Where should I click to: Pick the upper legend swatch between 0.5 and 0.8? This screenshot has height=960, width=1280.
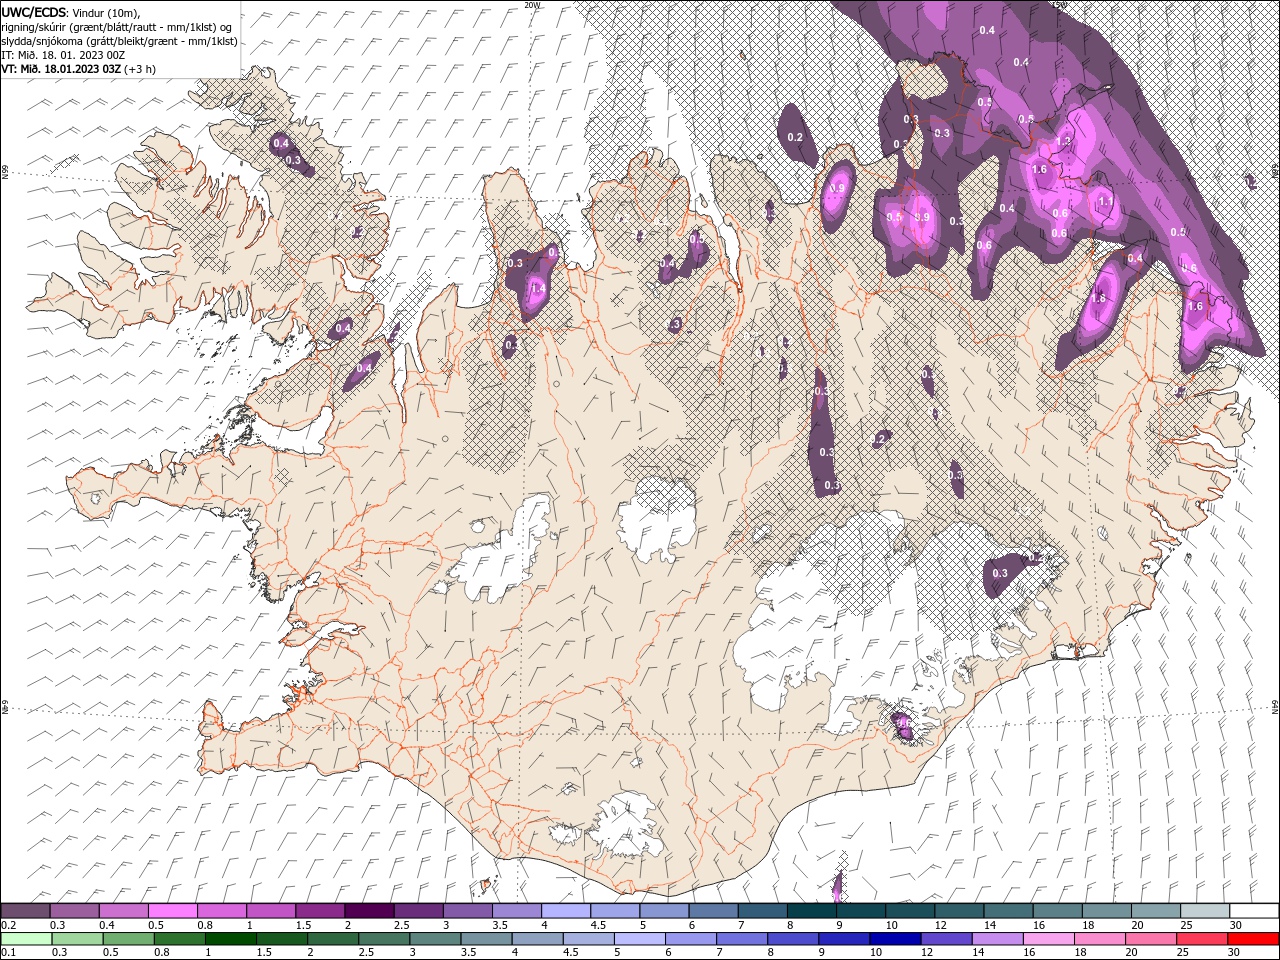point(173,911)
